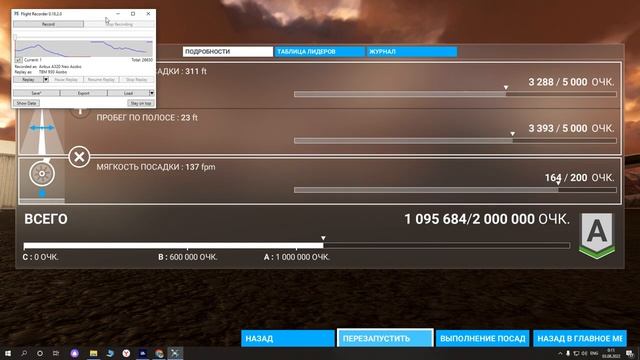Click Export in Flight Recorder
Viewport: 640px width, 360px height.
pos(84,93)
